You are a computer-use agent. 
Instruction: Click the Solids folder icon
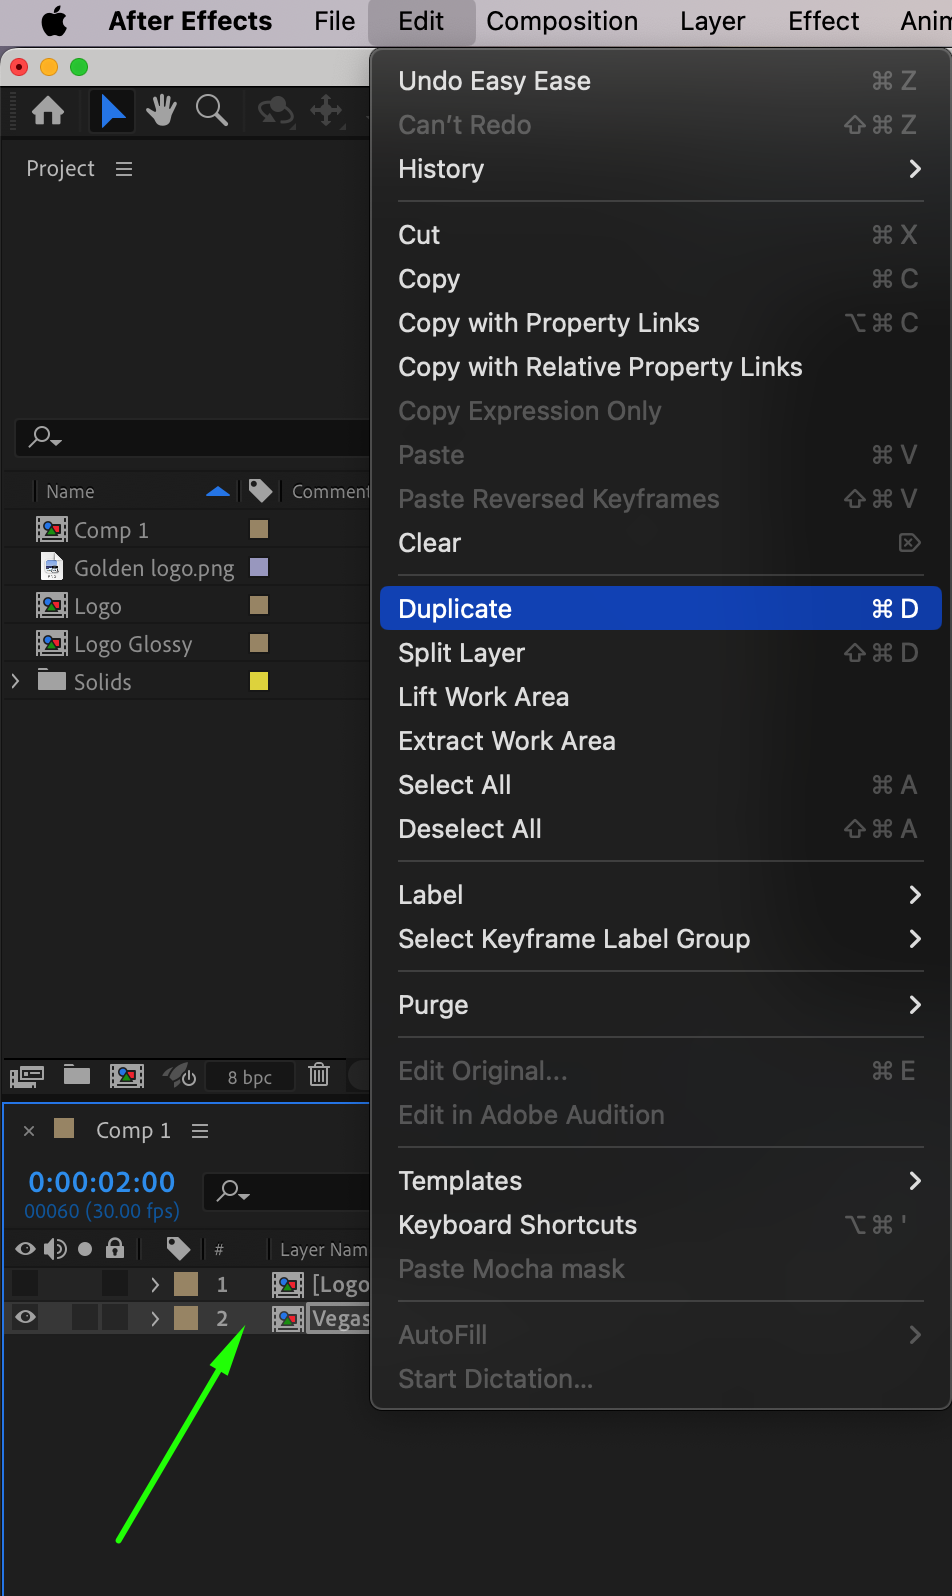click(x=52, y=680)
